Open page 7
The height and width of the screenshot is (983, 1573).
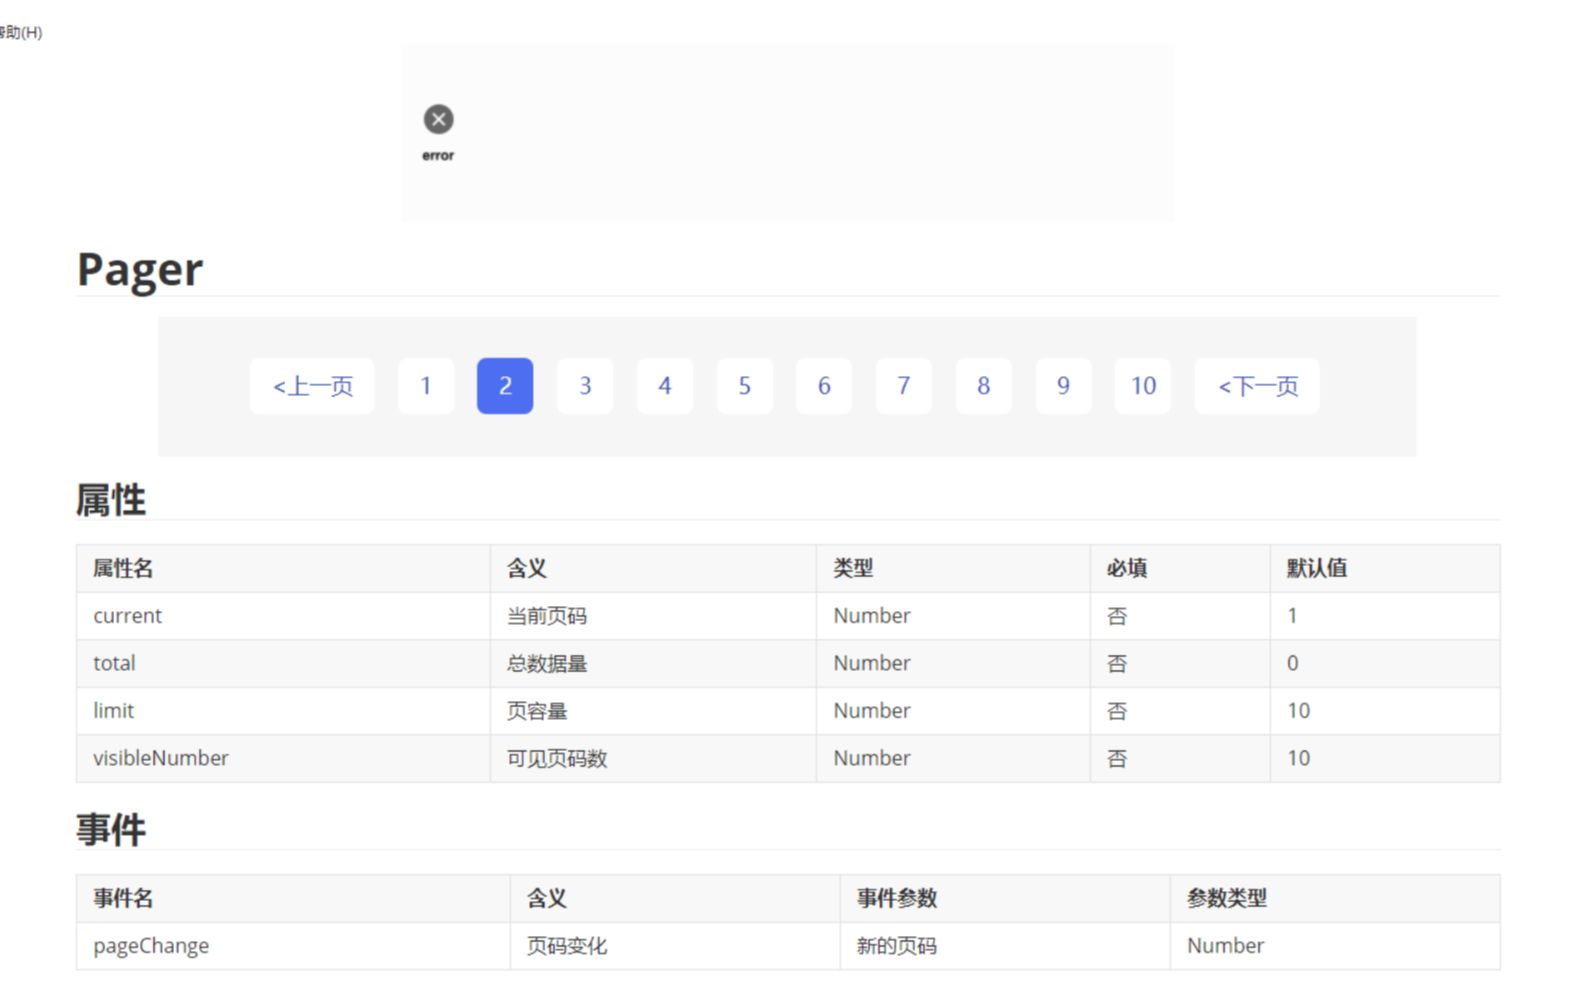[904, 386]
